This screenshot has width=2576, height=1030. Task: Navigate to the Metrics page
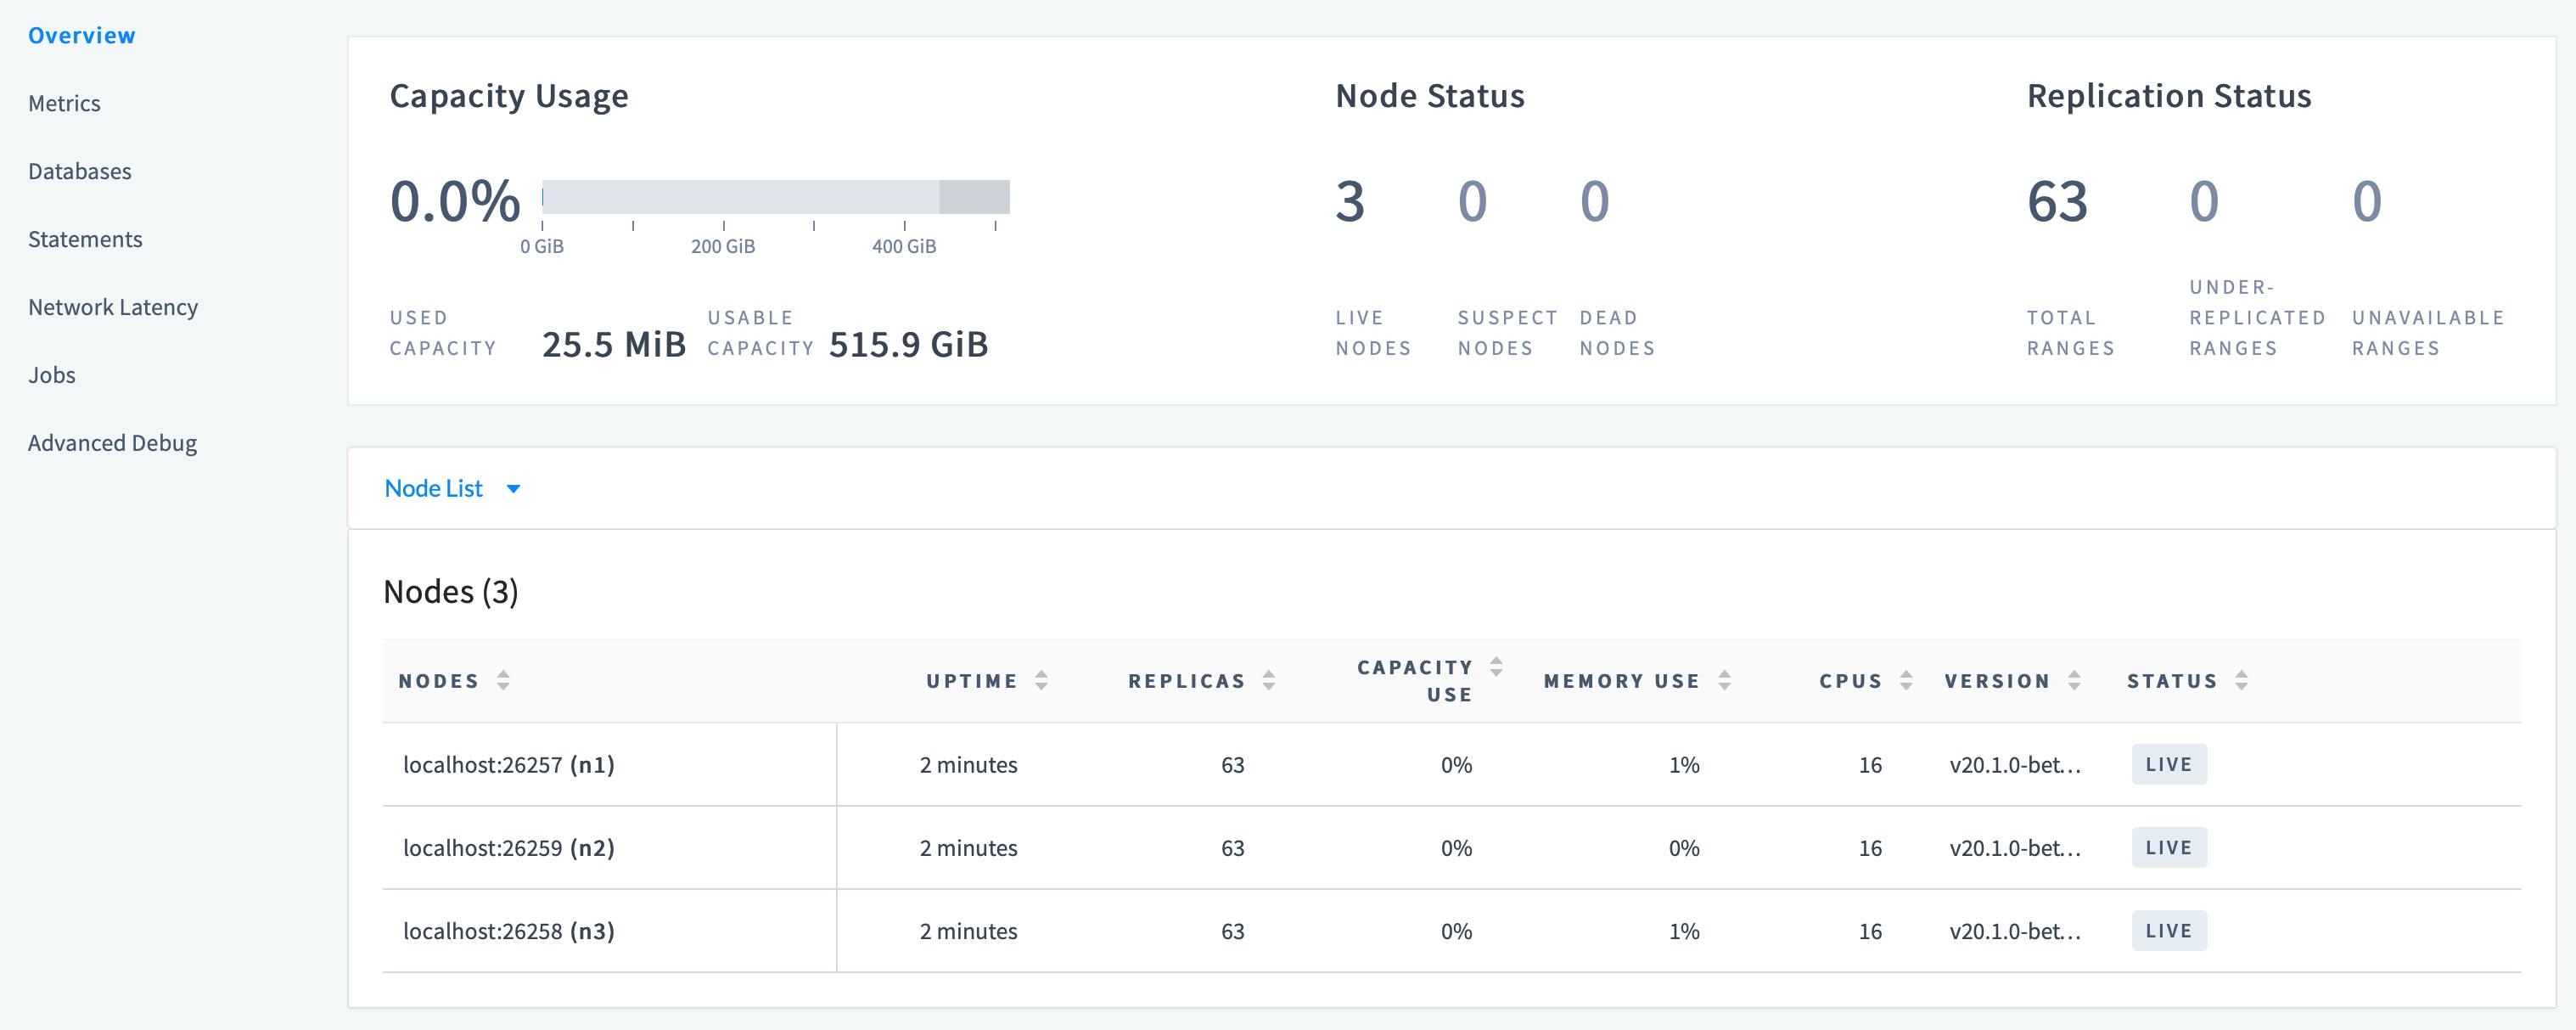(x=64, y=103)
